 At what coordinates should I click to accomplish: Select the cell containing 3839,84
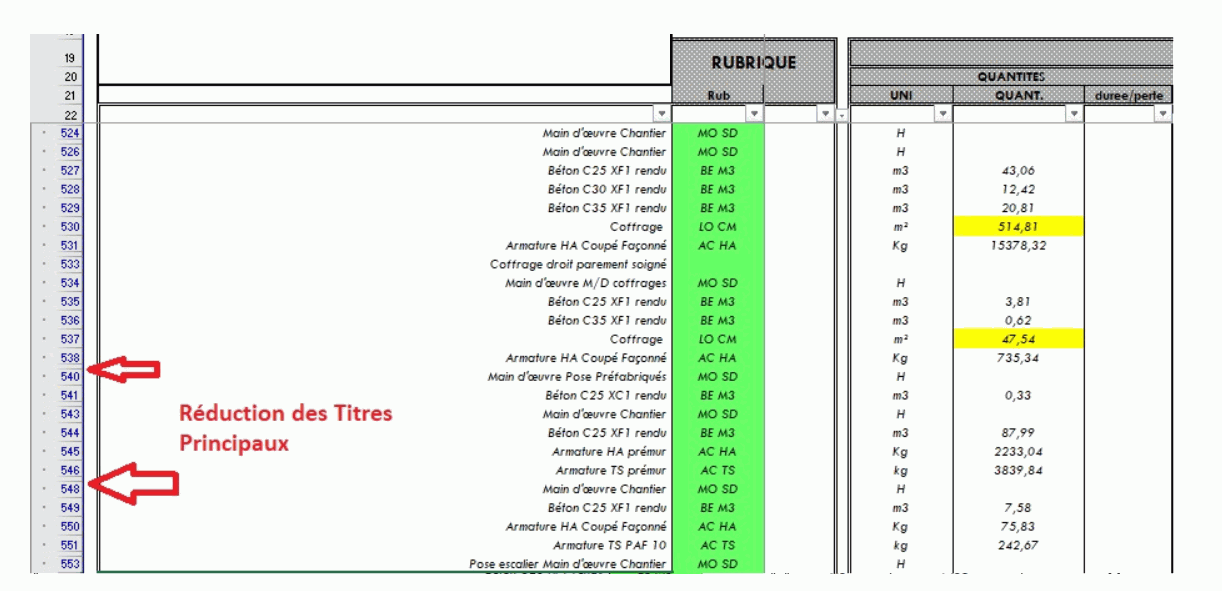click(1018, 470)
